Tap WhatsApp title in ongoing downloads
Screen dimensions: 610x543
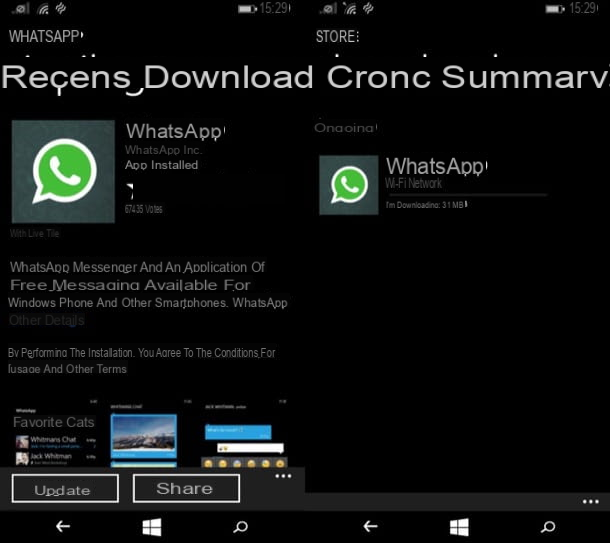[436, 166]
